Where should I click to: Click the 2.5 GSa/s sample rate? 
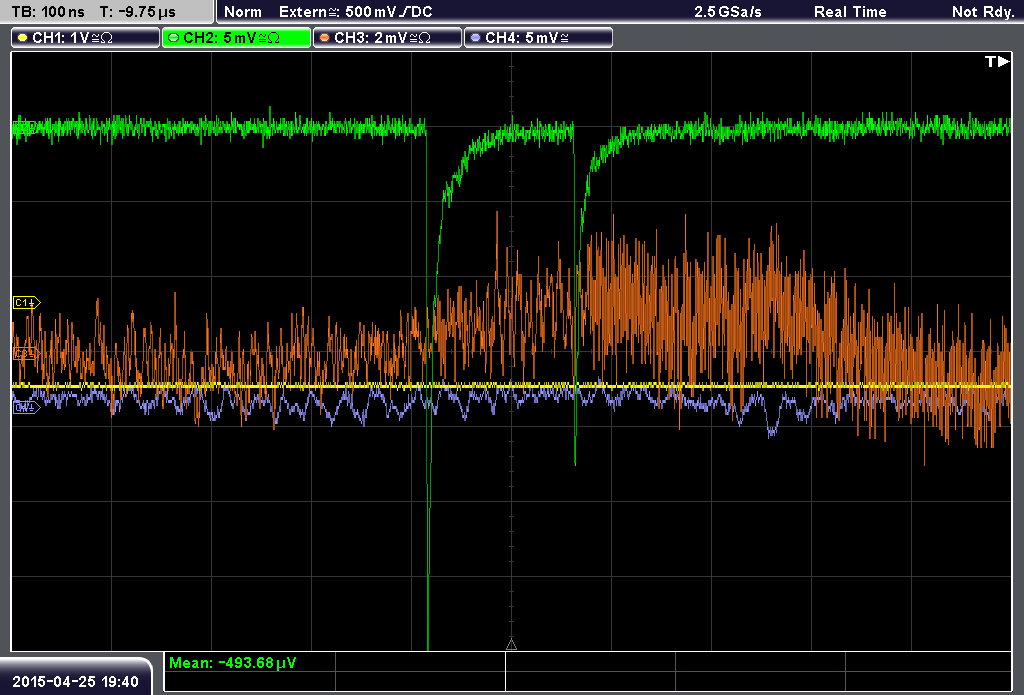728,12
